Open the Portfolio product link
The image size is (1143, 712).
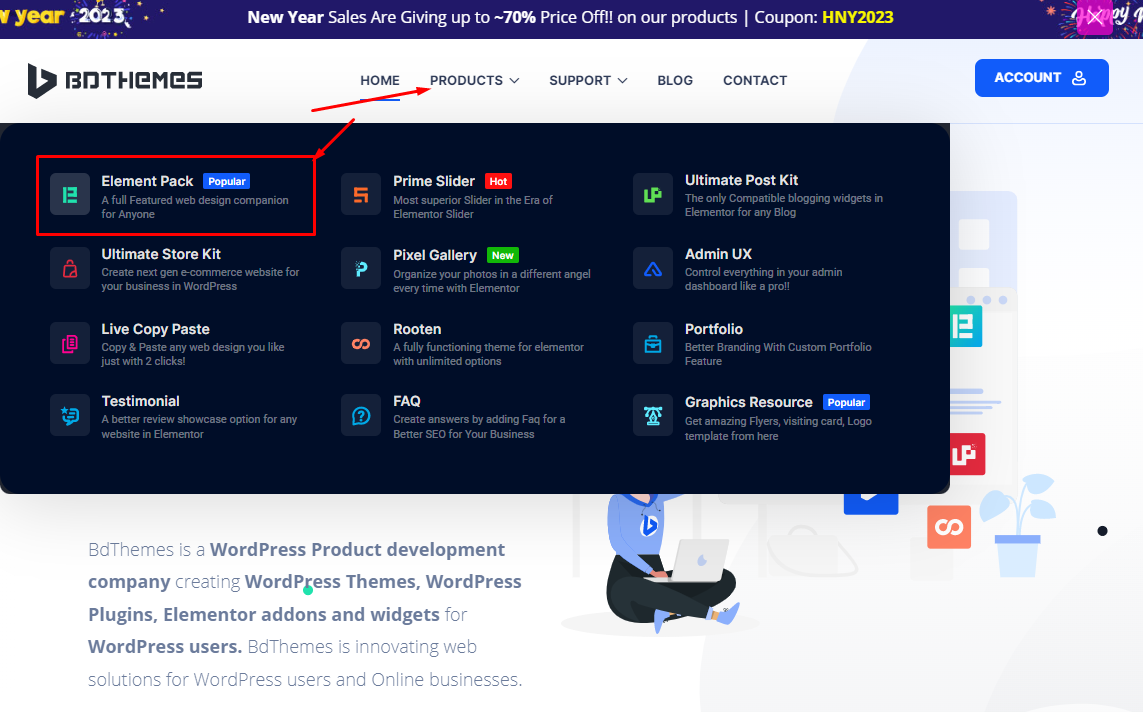[x=714, y=329]
